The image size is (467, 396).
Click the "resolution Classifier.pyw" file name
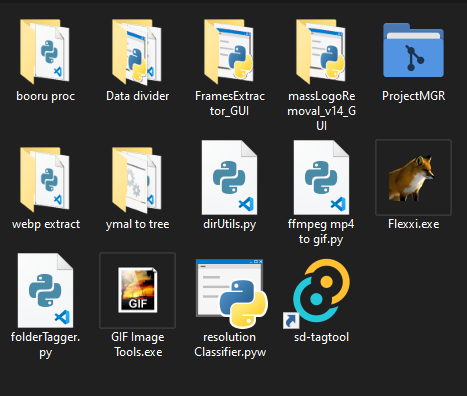point(230,345)
